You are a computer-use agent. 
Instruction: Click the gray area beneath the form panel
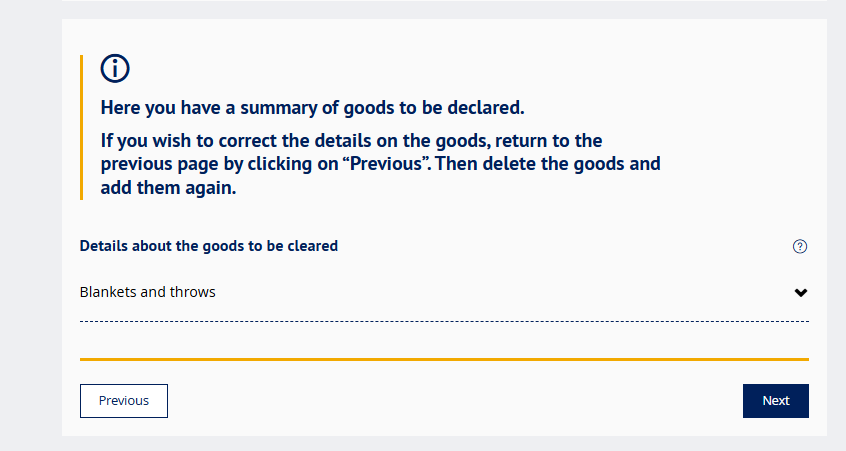[x=444, y=444]
